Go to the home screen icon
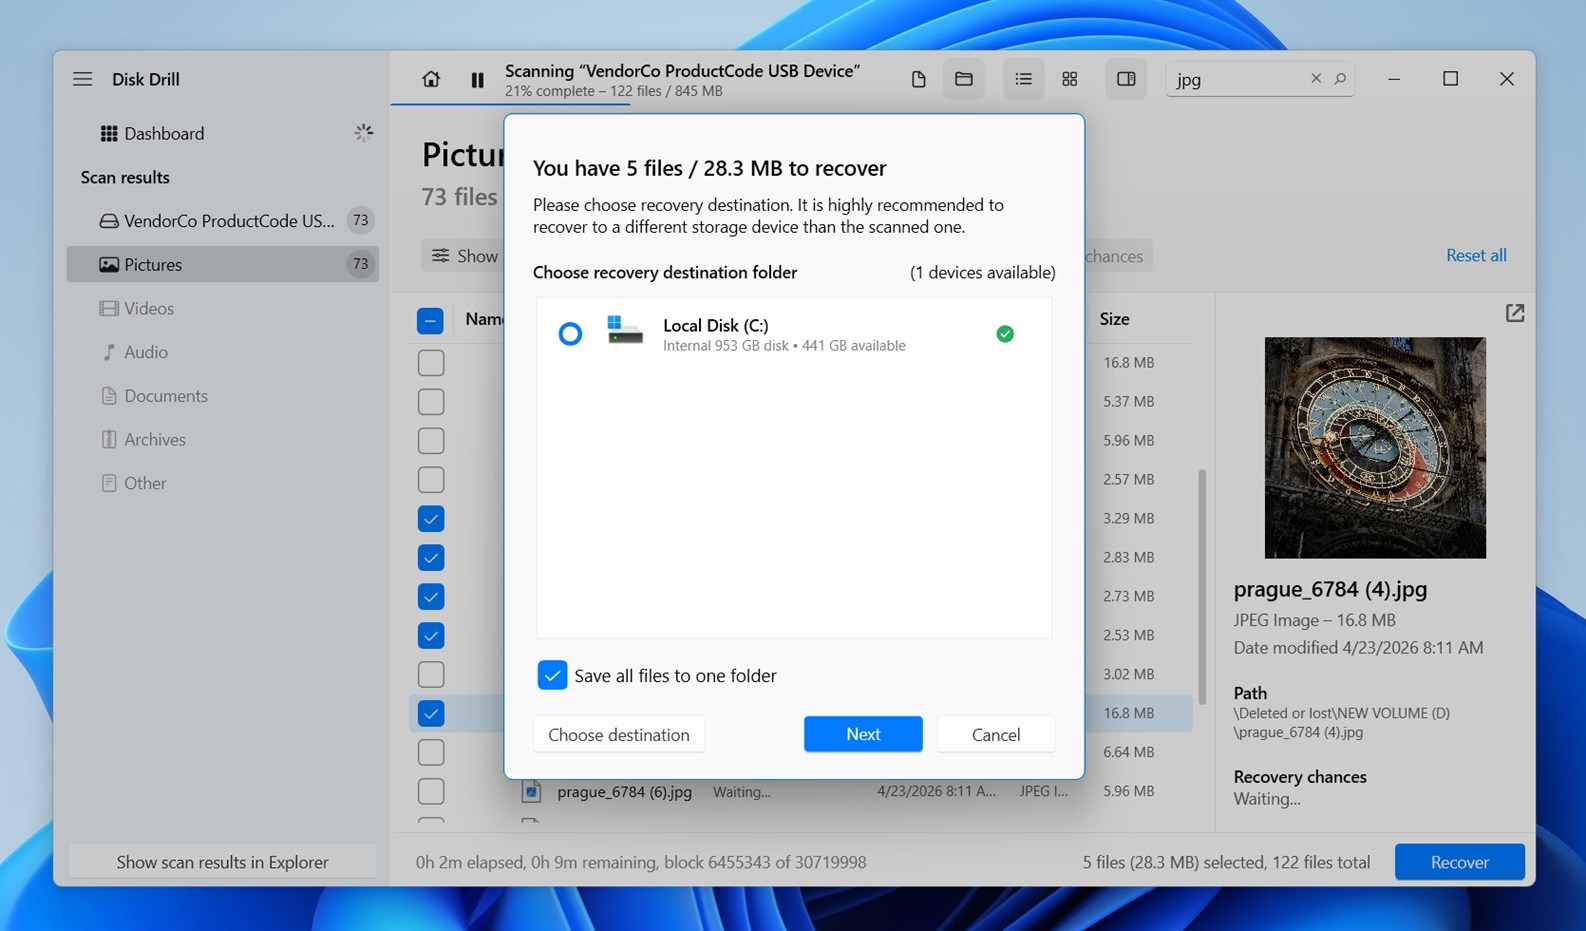 point(431,79)
